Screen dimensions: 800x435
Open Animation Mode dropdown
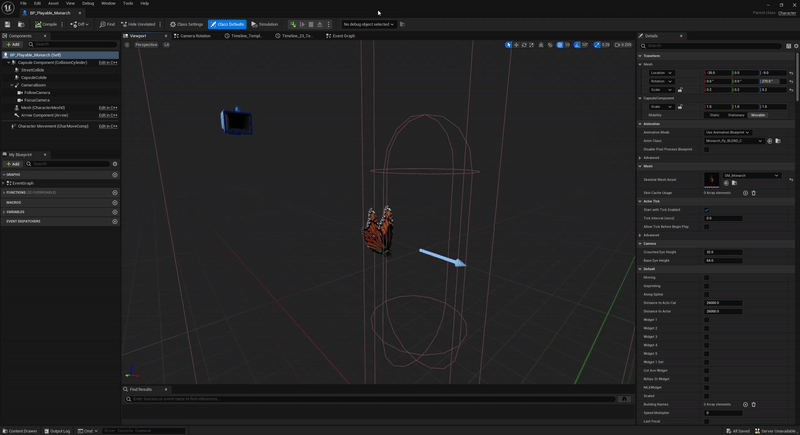pyautogui.click(x=727, y=133)
